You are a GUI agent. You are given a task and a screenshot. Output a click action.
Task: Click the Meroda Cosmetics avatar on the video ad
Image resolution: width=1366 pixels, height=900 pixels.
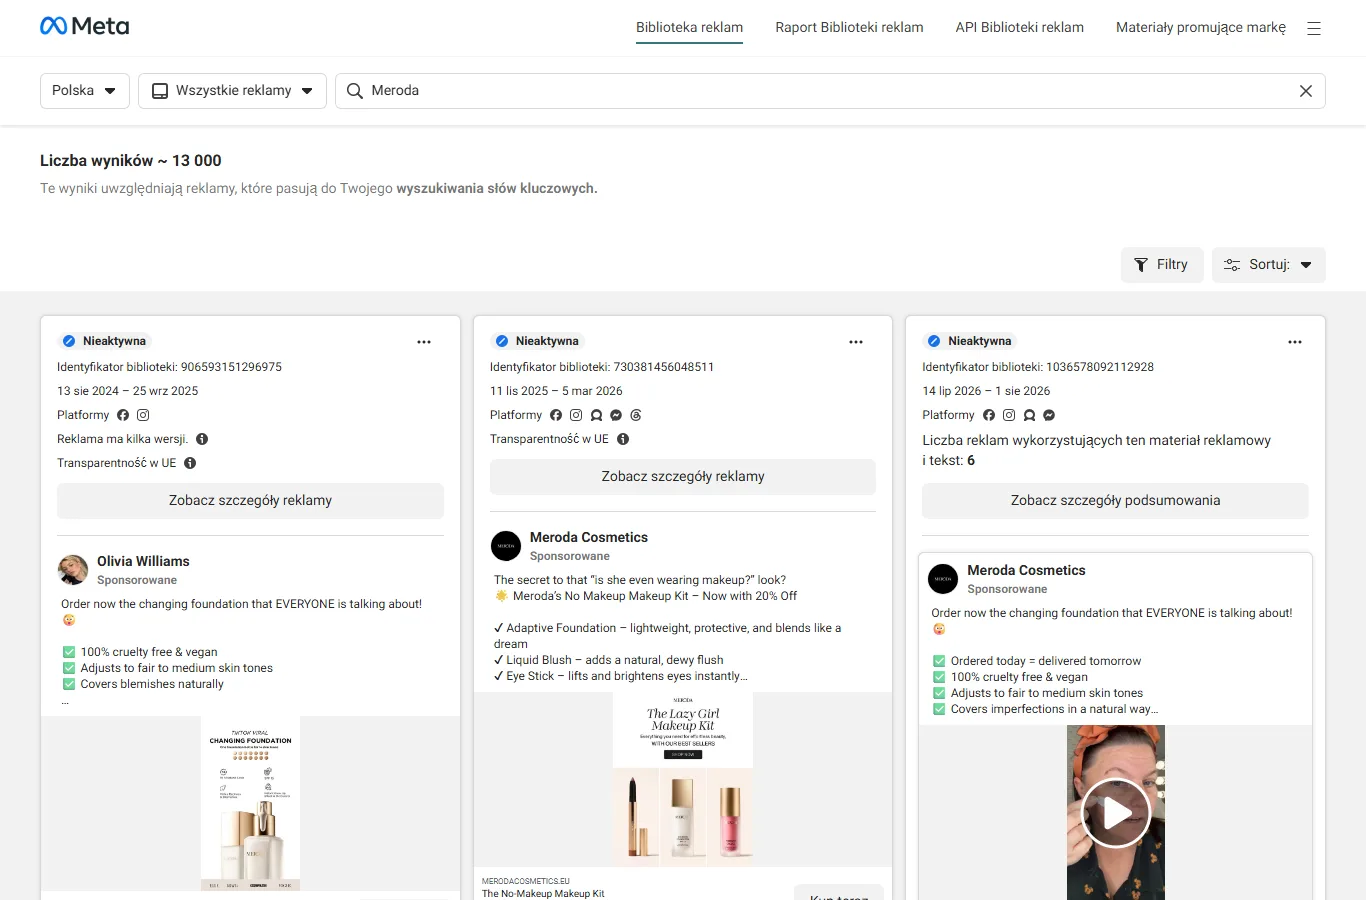click(943, 579)
